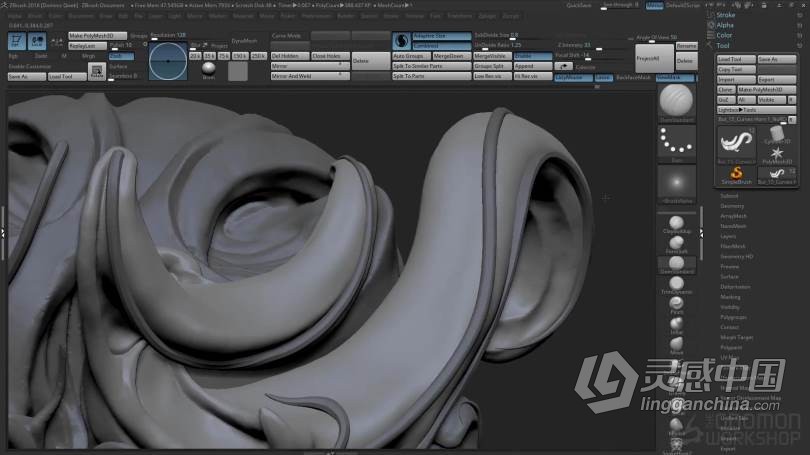Image resolution: width=810 pixels, height=455 pixels.
Task: Open the Material menu
Action: [243, 16]
